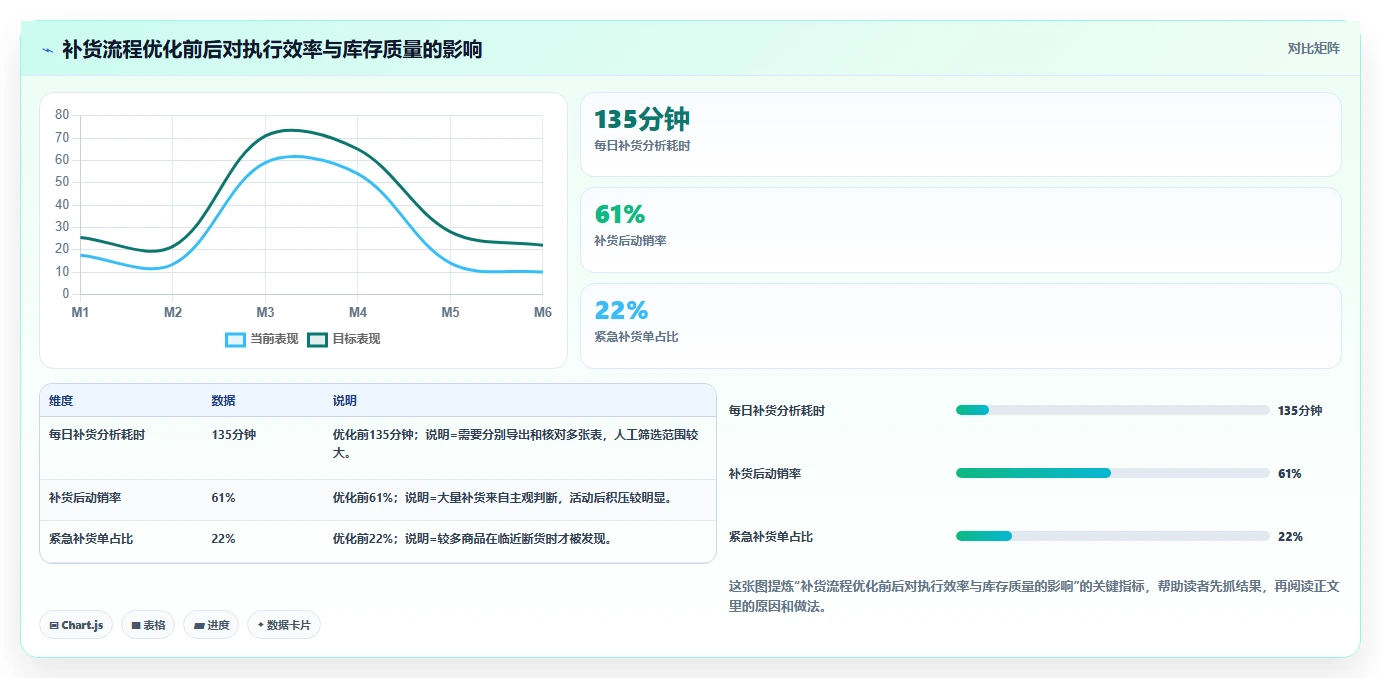Click description starting 优化前22%
The image size is (1381, 678).
[x=472, y=539]
